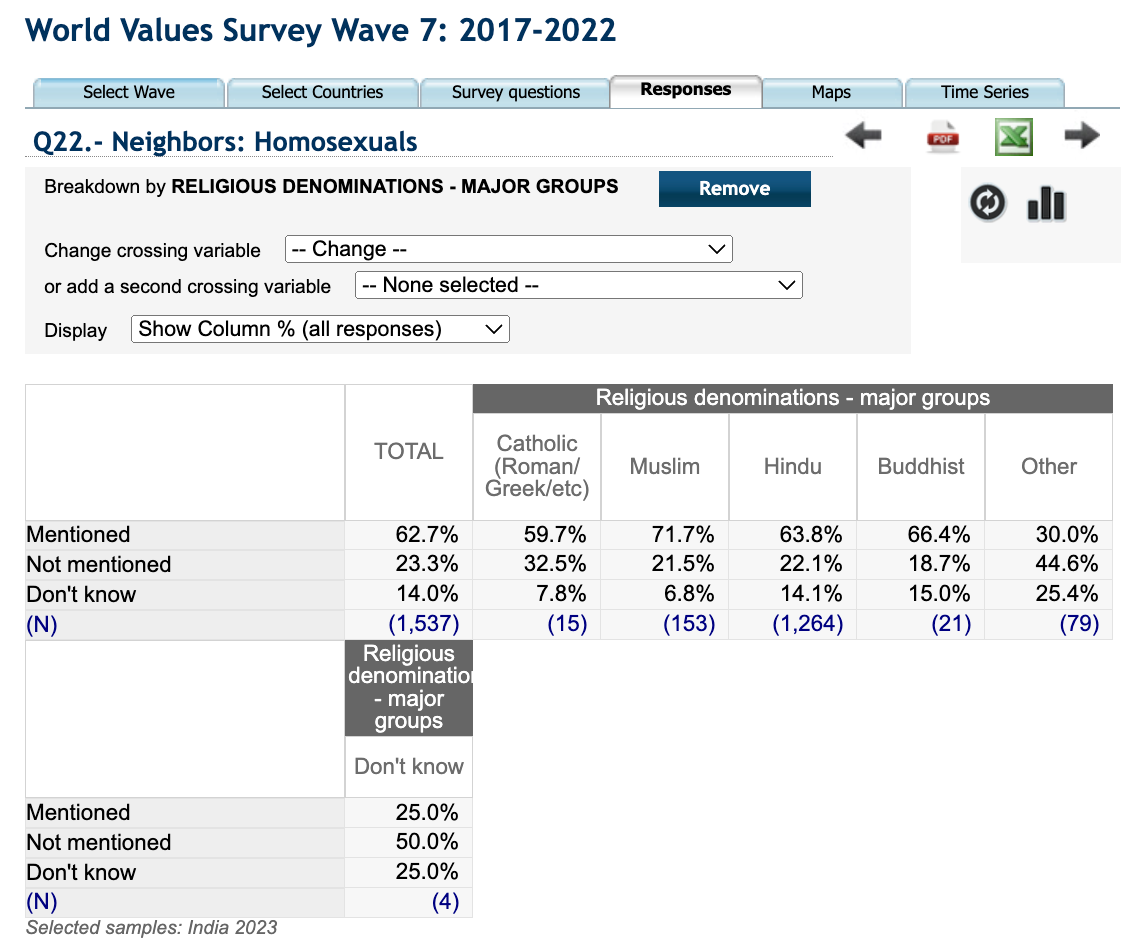
Task: Show the bar chart view
Action: point(1046,203)
